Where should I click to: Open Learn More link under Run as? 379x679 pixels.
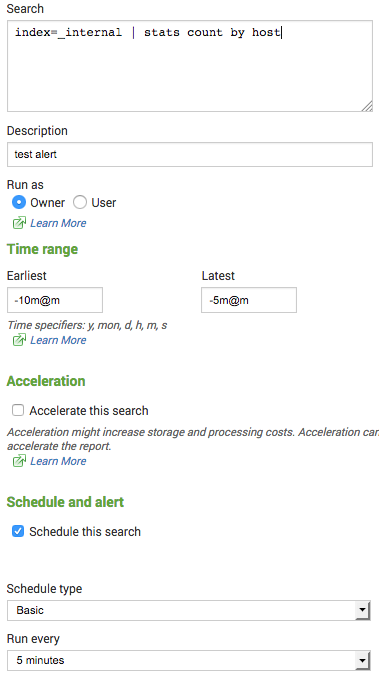[x=58, y=223]
